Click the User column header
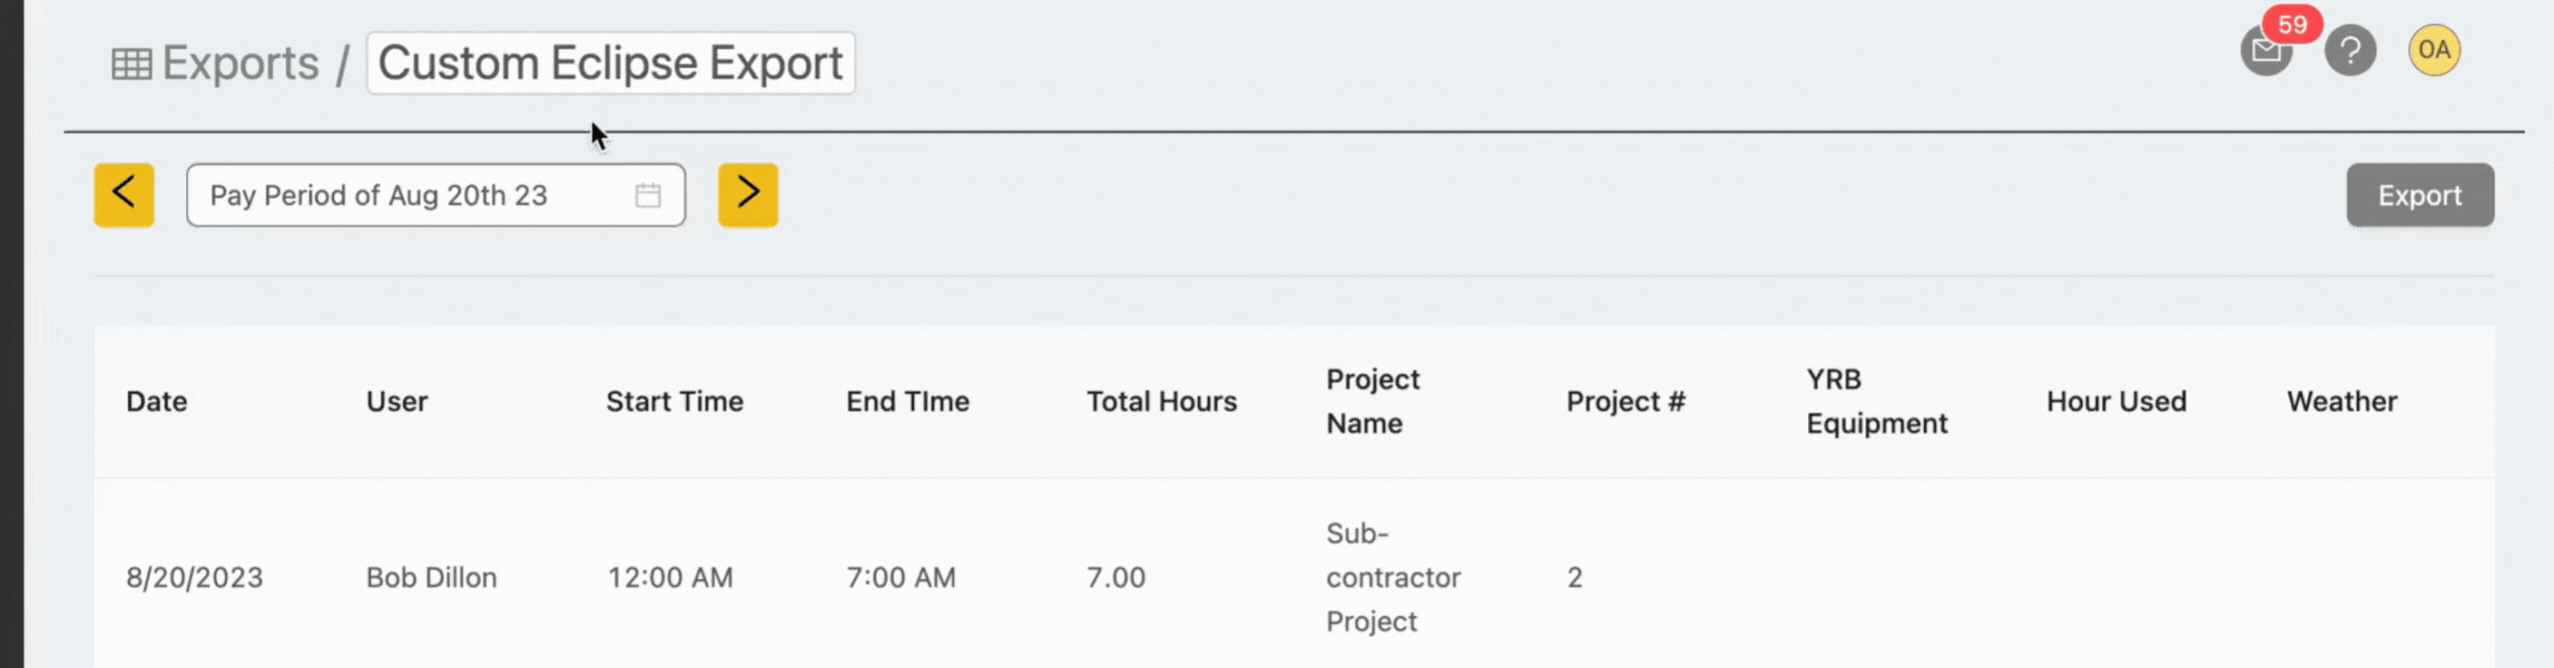The width and height of the screenshot is (2554, 668). tap(396, 402)
